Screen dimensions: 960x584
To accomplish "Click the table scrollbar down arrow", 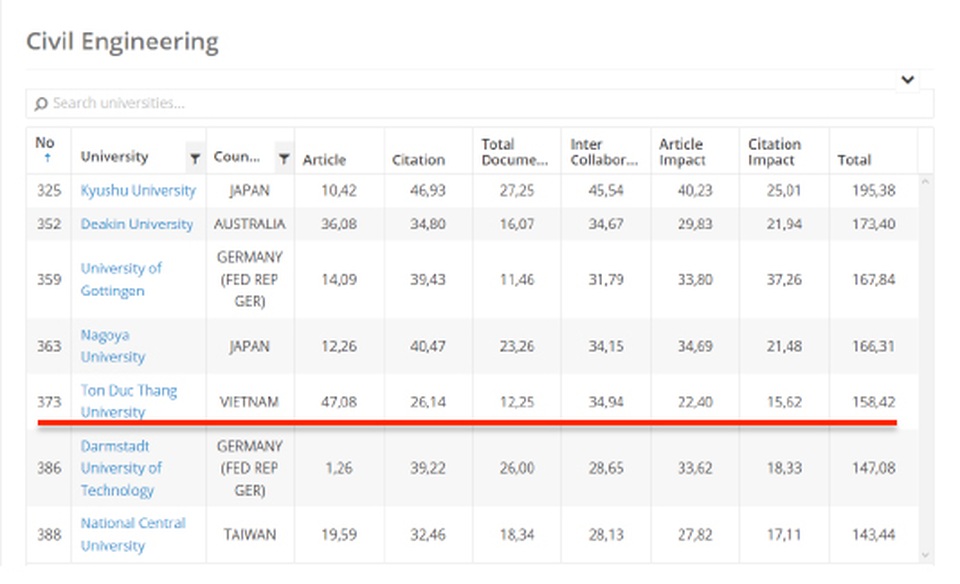I will [925, 555].
